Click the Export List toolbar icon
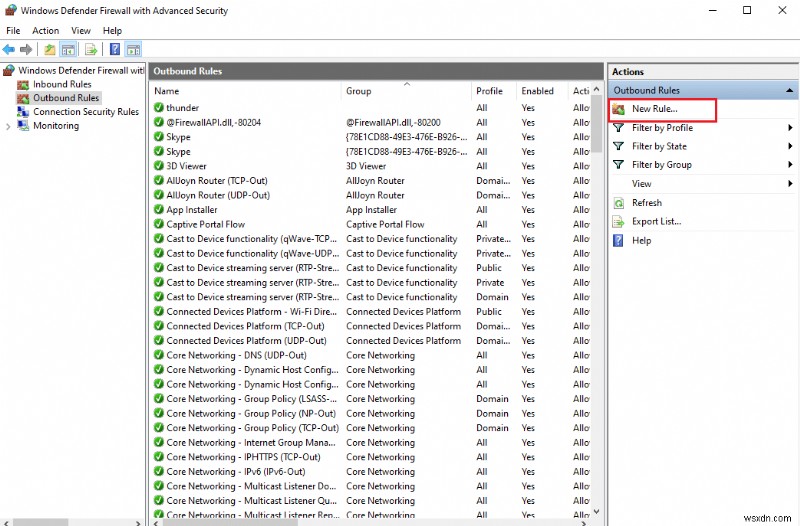 91,49
